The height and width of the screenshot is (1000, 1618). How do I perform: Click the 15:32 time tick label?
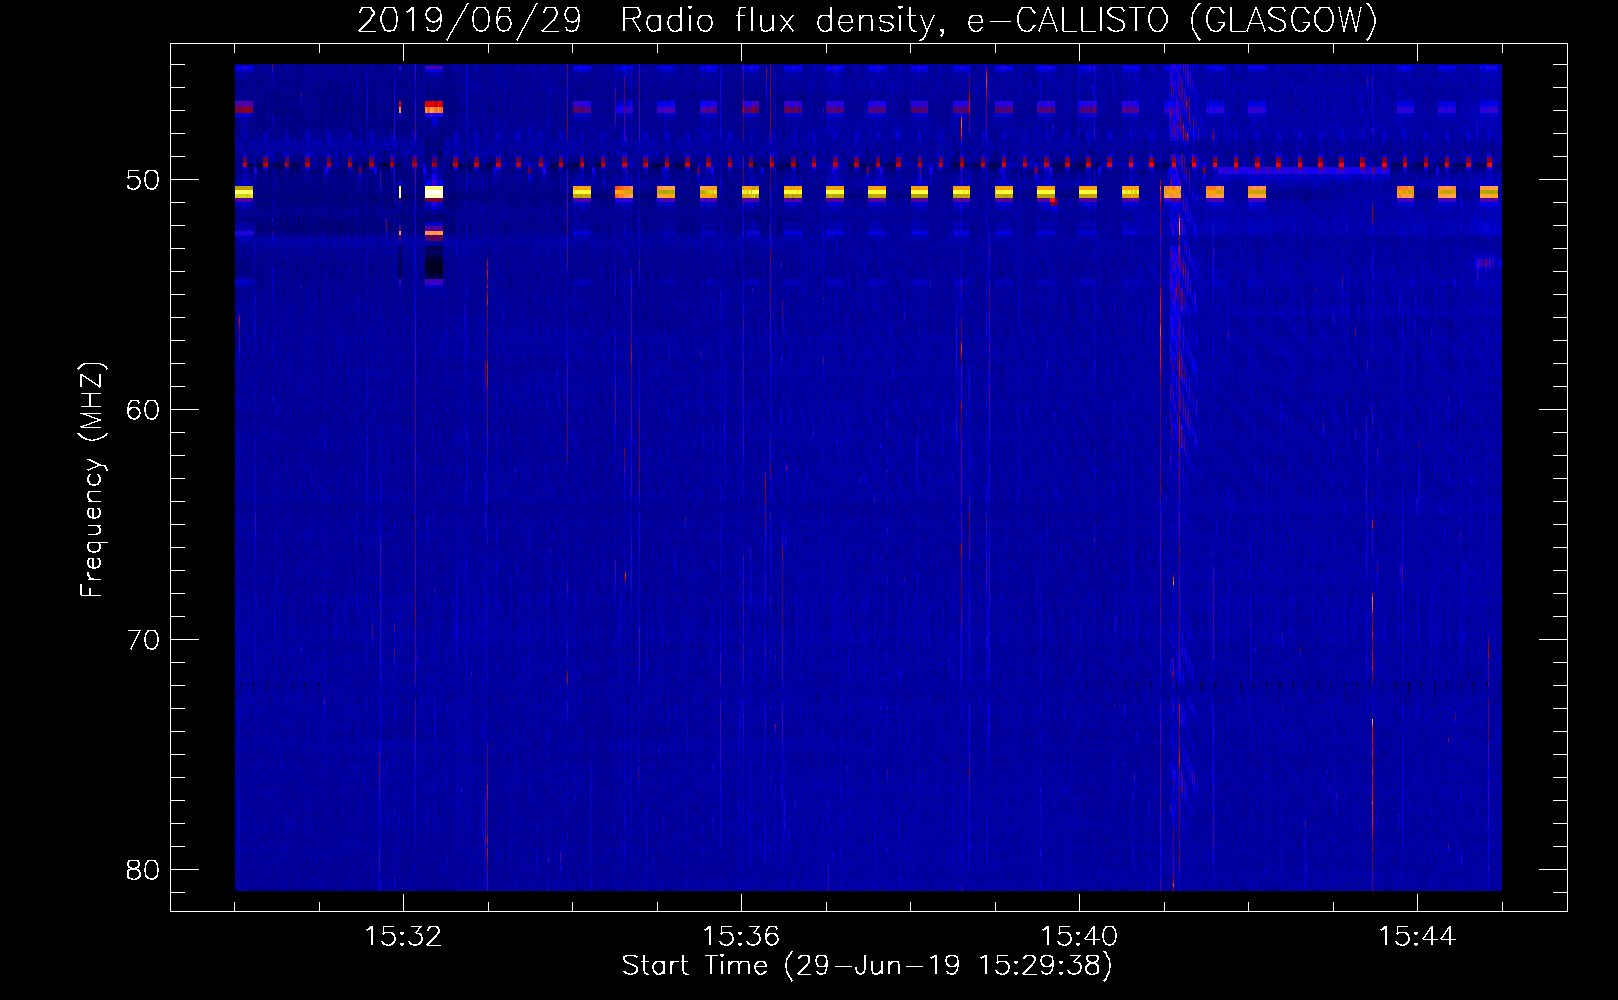[403, 937]
